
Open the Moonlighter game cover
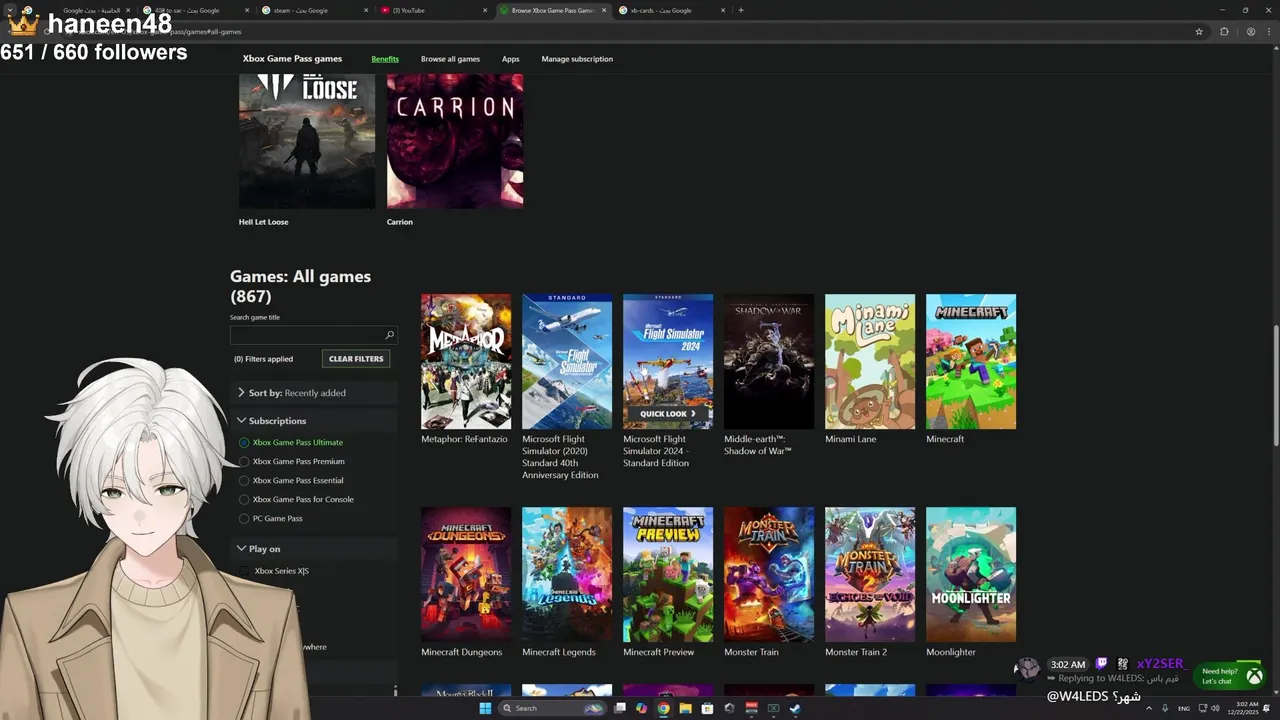tap(971, 574)
